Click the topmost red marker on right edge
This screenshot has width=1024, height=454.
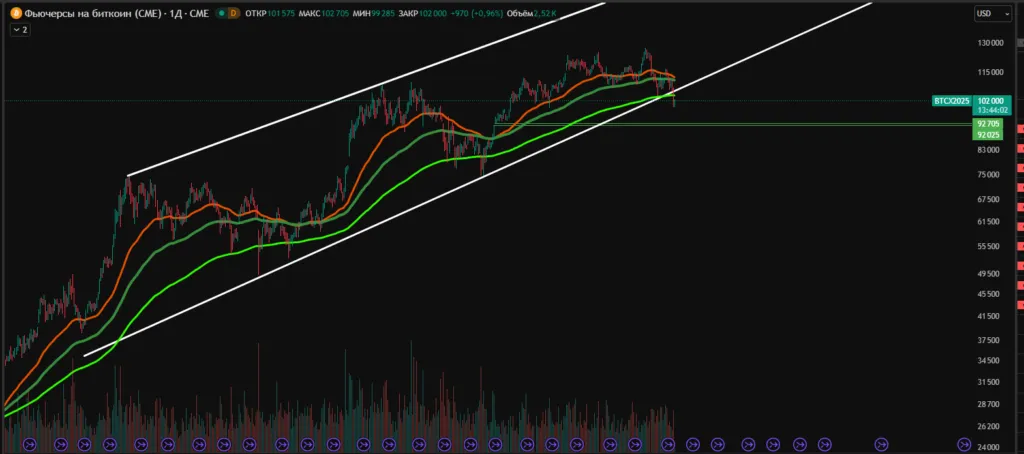[x=1020, y=128]
